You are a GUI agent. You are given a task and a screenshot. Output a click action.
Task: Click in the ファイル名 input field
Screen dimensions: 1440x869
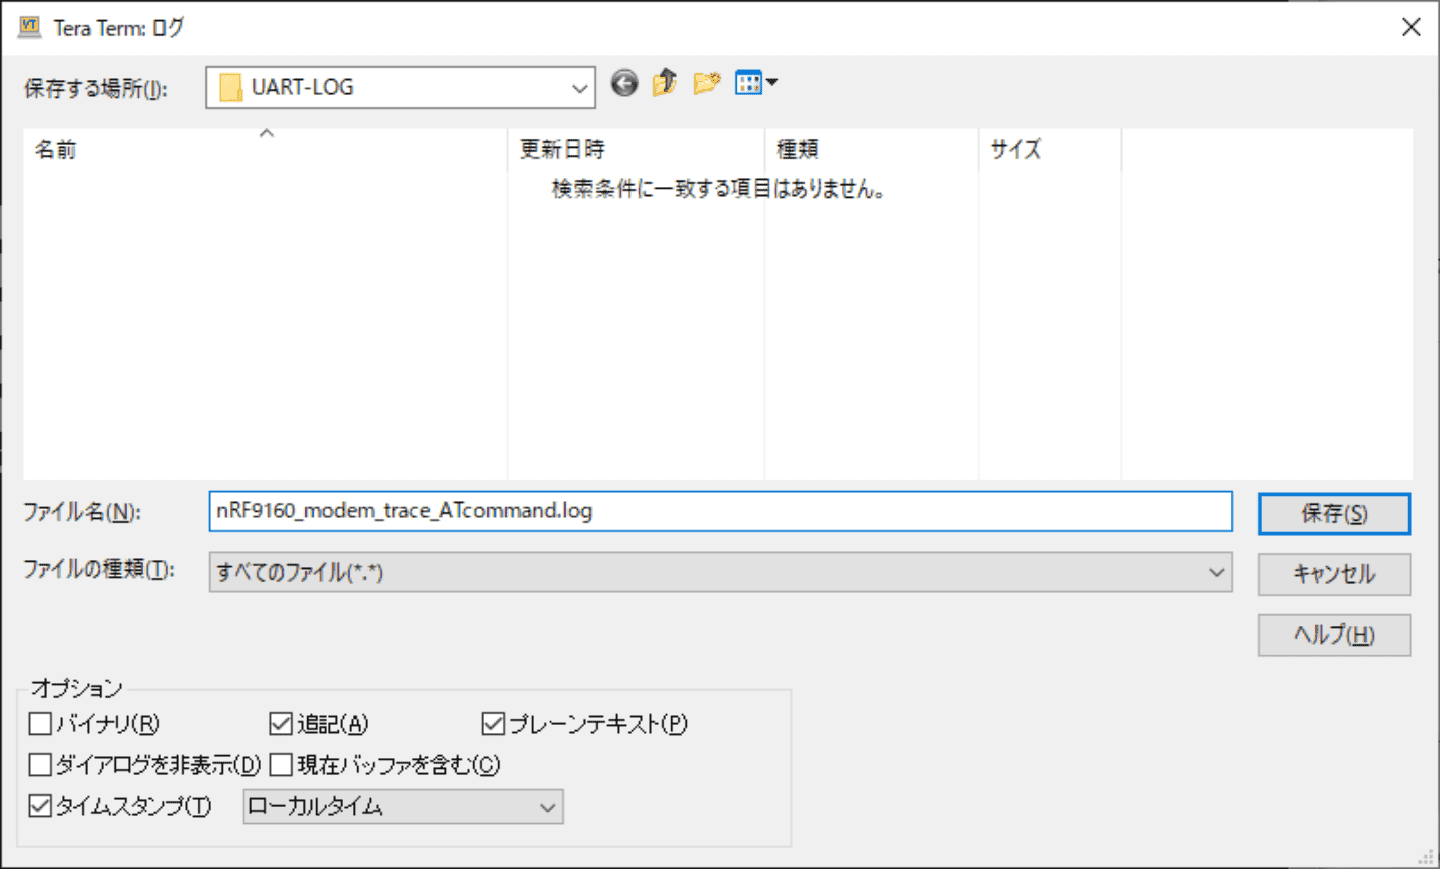tap(720, 511)
